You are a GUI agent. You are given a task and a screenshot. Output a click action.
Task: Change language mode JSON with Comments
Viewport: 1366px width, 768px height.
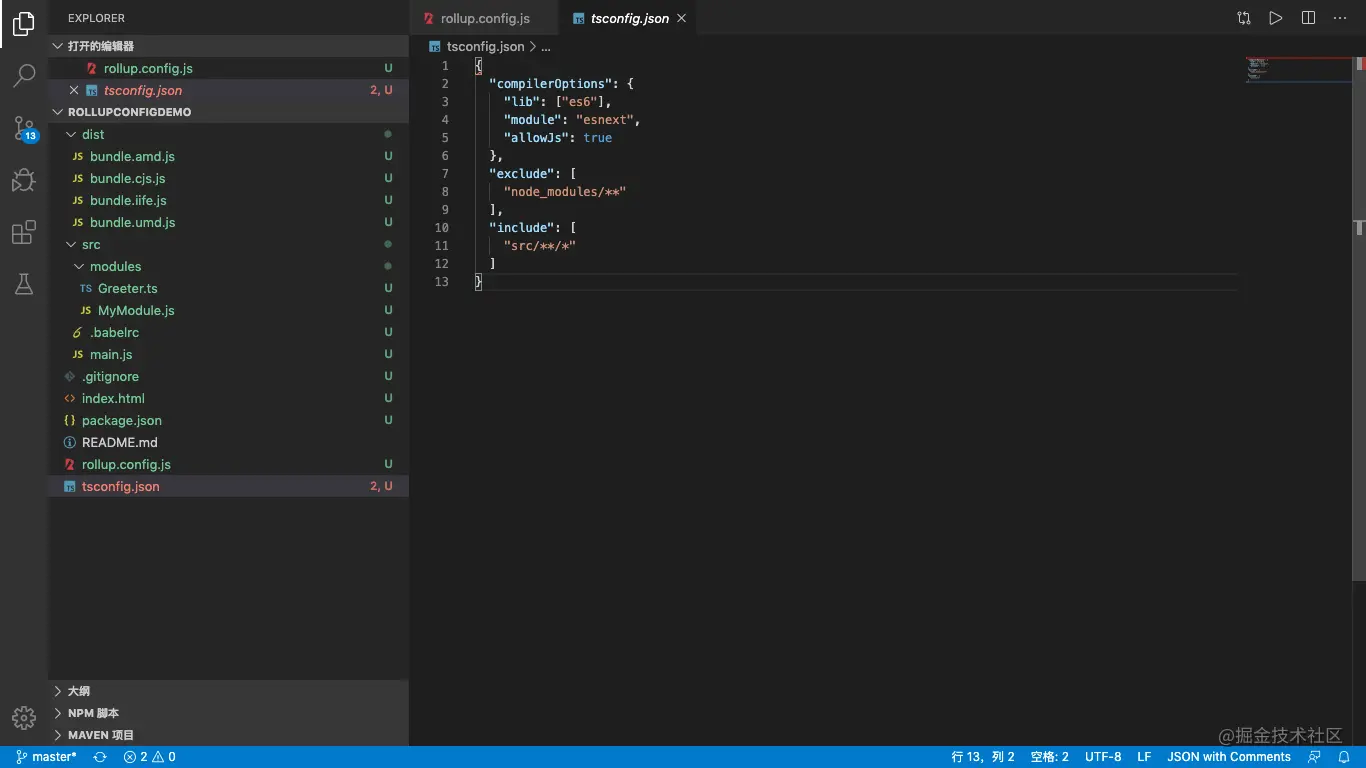[1228, 757]
